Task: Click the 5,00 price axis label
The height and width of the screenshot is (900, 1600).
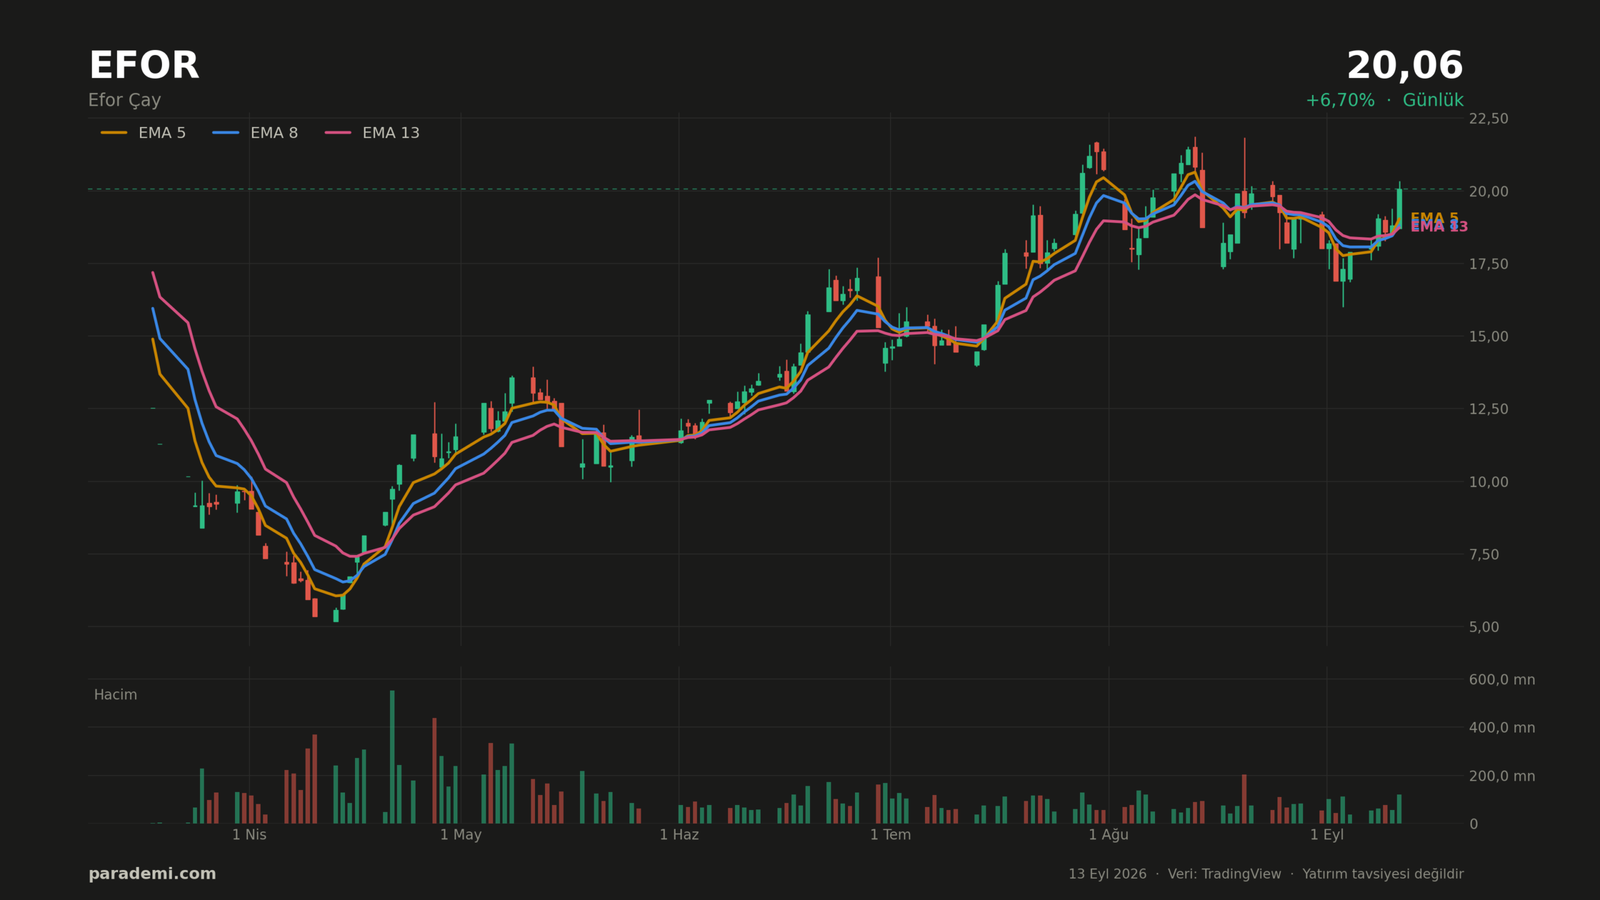Action: click(1484, 627)
